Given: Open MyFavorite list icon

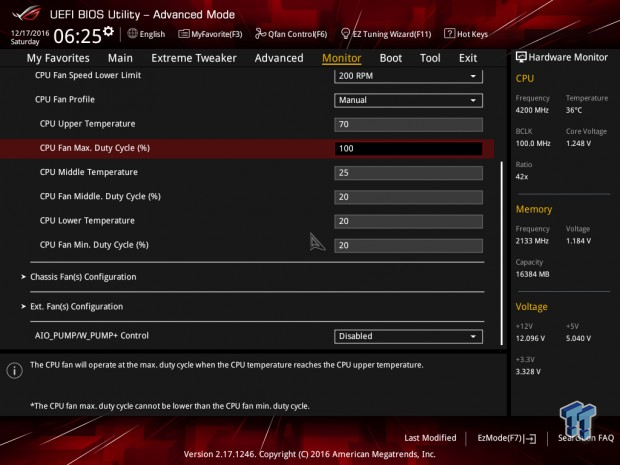Looking at the screenshot, I should (184, 34).
